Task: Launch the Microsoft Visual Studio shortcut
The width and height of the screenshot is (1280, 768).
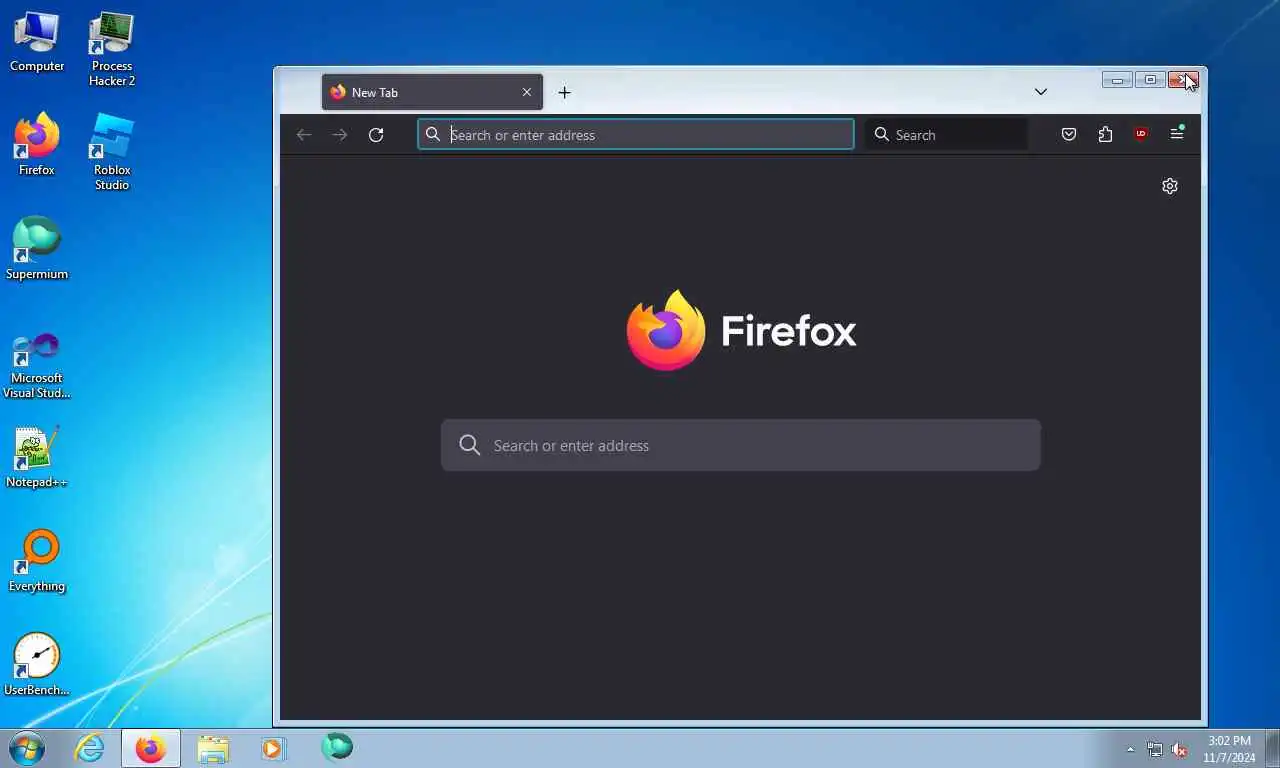Action: point(37,365)
